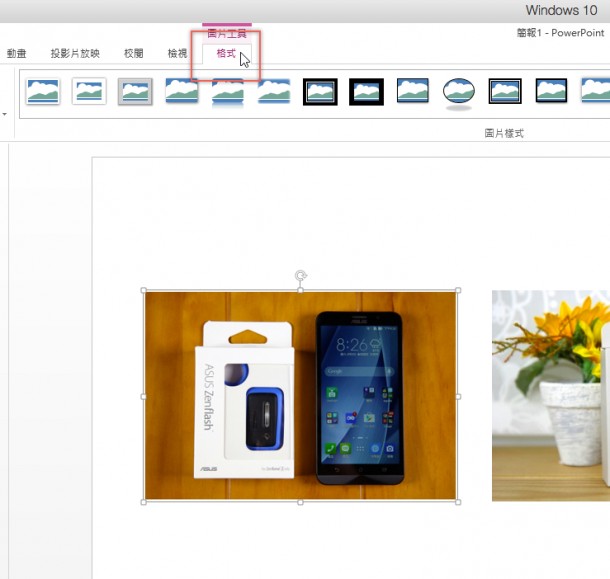Viewport: 610px width, 579px height.
Task: Apply the second white beveled frame picture style
Action: click(x=89, y=91)
